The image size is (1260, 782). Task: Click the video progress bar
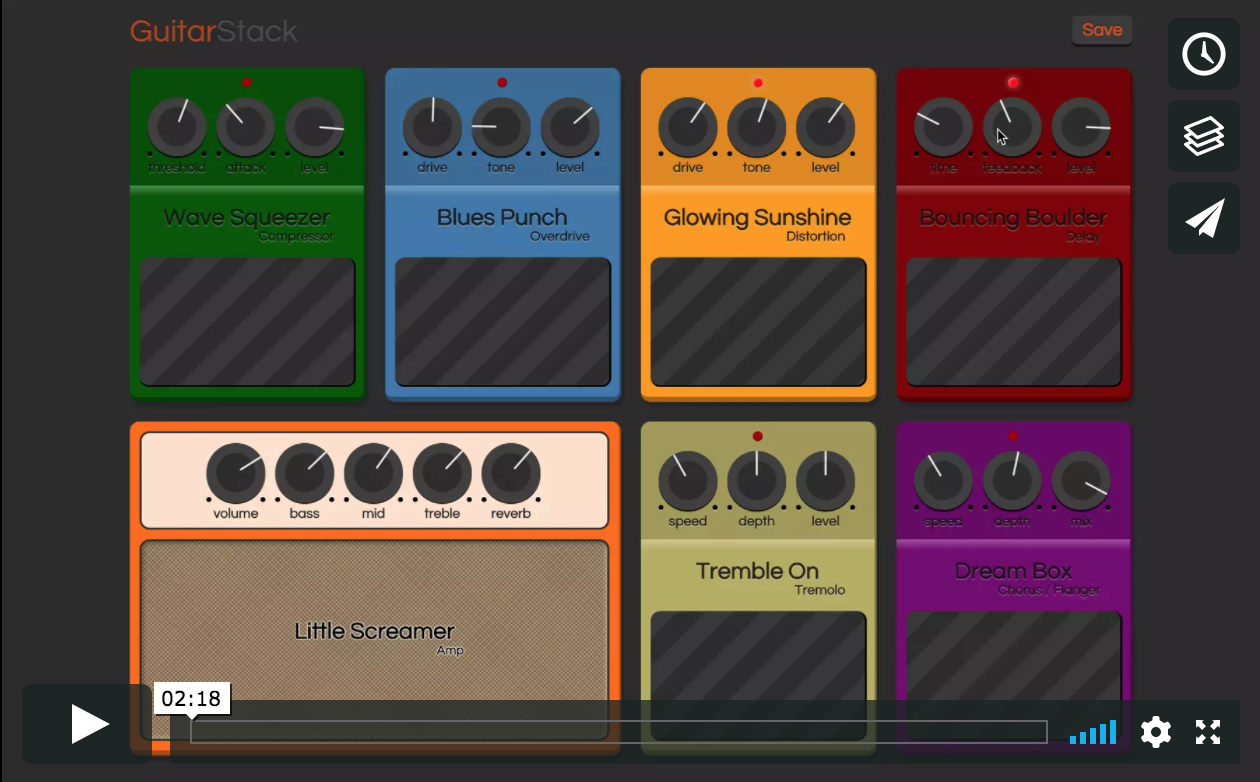[x=618, y=732]
